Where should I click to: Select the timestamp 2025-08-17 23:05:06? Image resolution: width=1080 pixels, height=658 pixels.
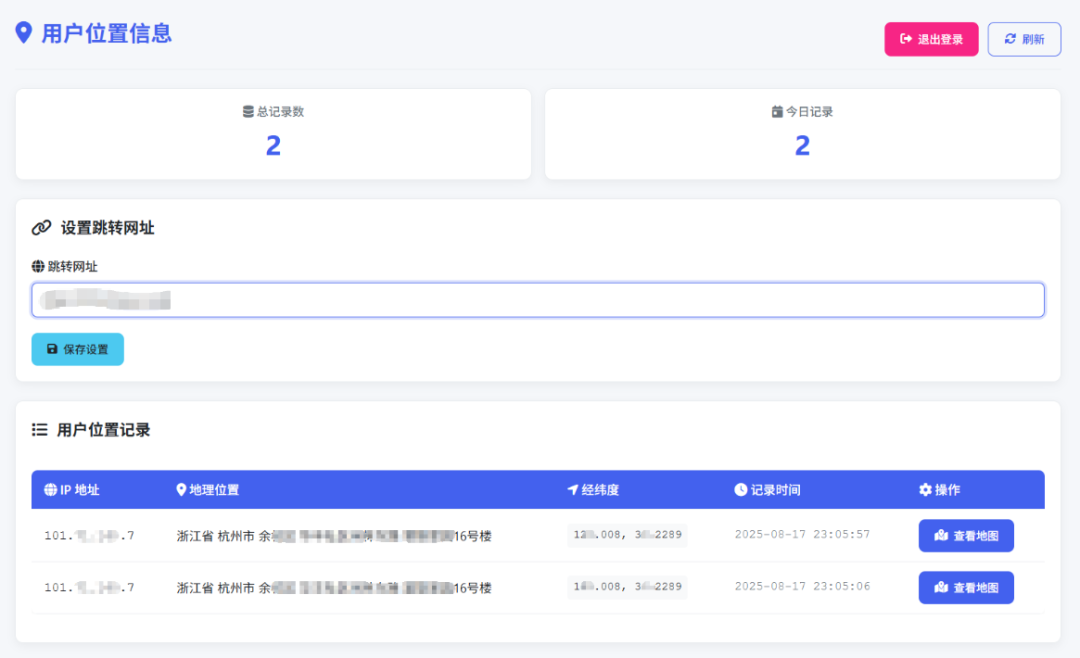click(802, 586)
